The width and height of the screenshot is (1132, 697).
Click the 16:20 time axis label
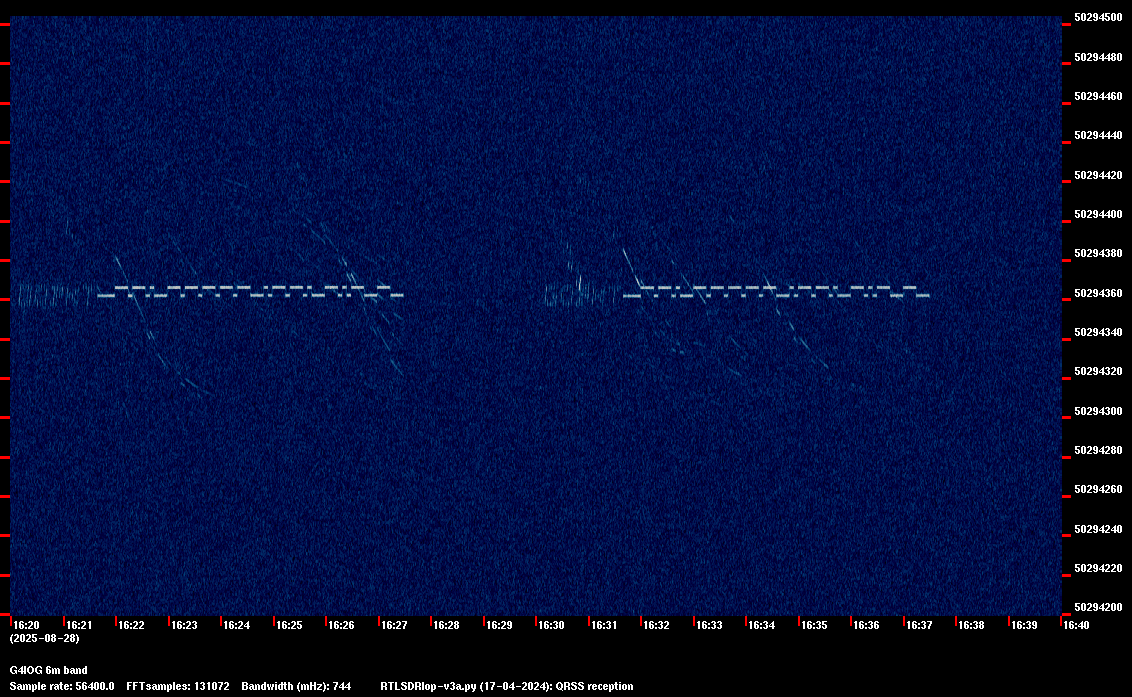tap(26, 625)
